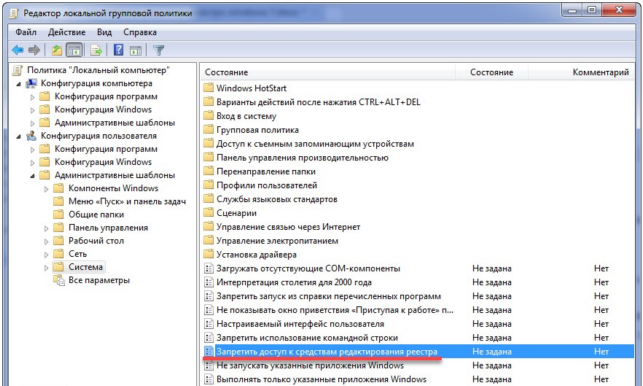Image resolution: width=643 pixels, height=386 pixels.
Task: Select 'Перенаправление папки' folder
Action: click(266, 171)
